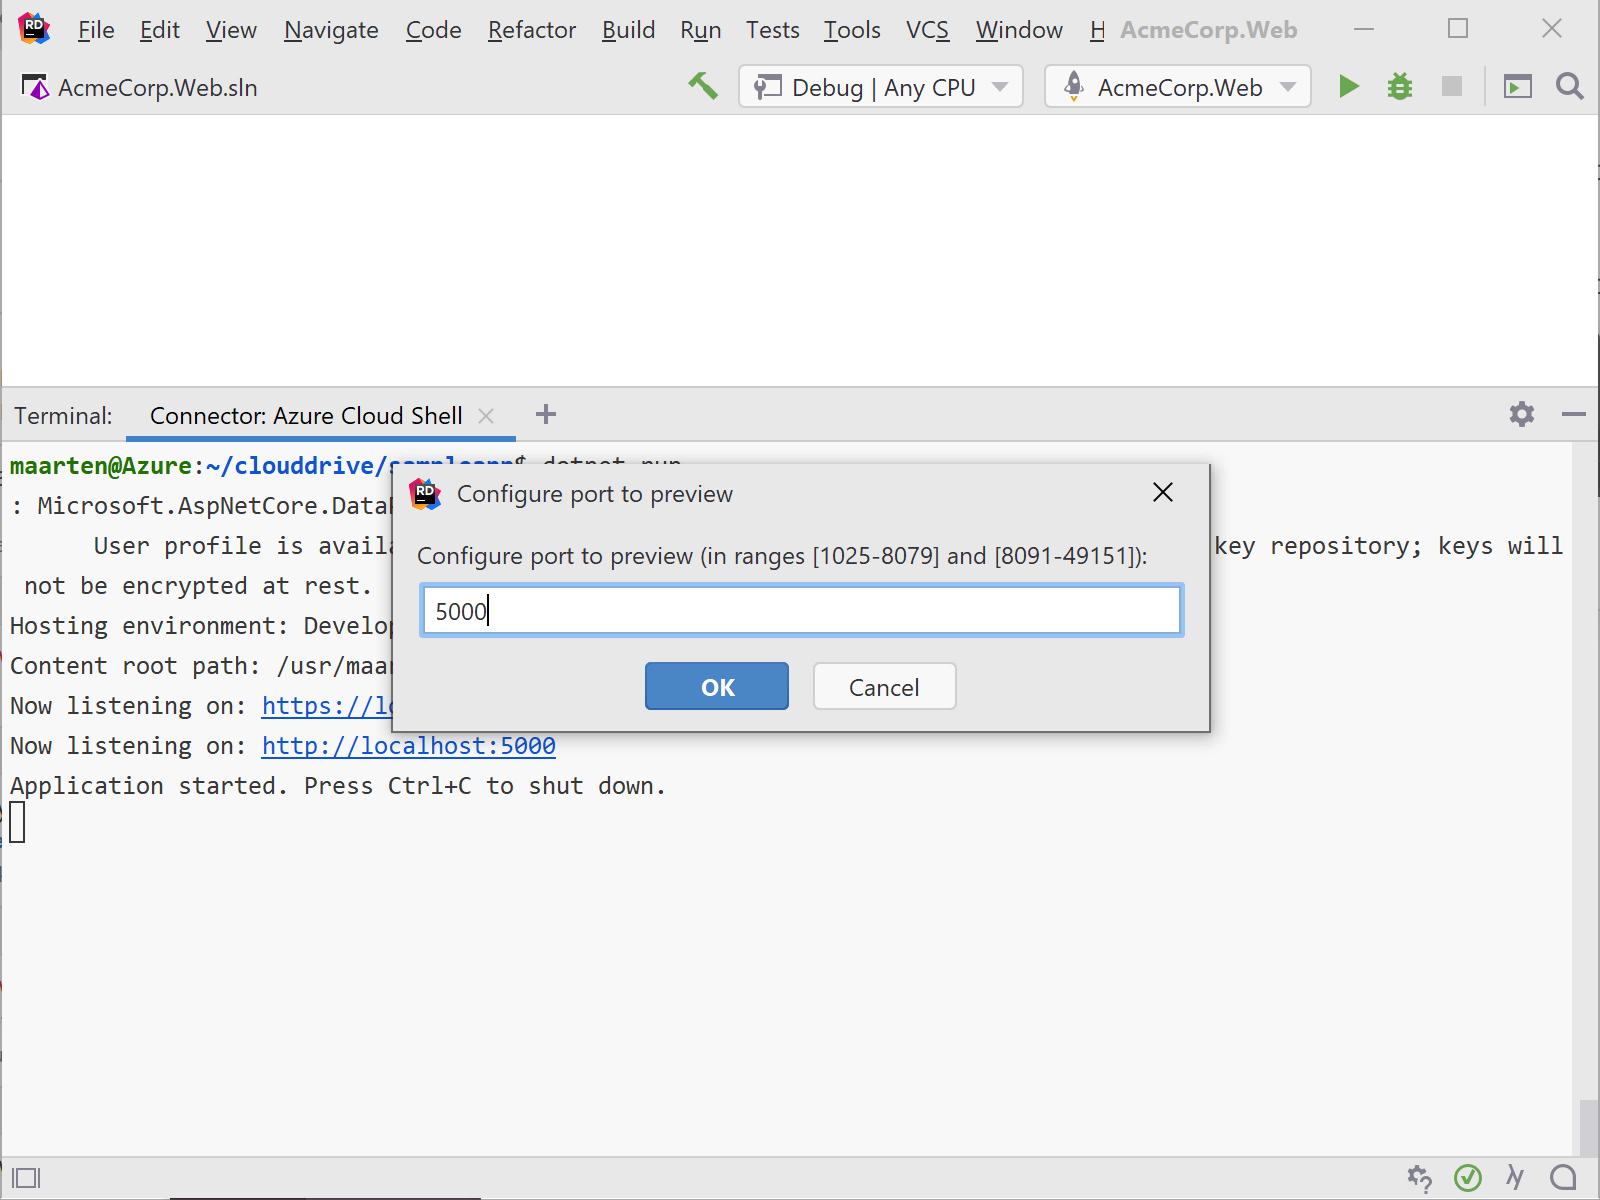Maximize the Rider window

pos(1458,29)
